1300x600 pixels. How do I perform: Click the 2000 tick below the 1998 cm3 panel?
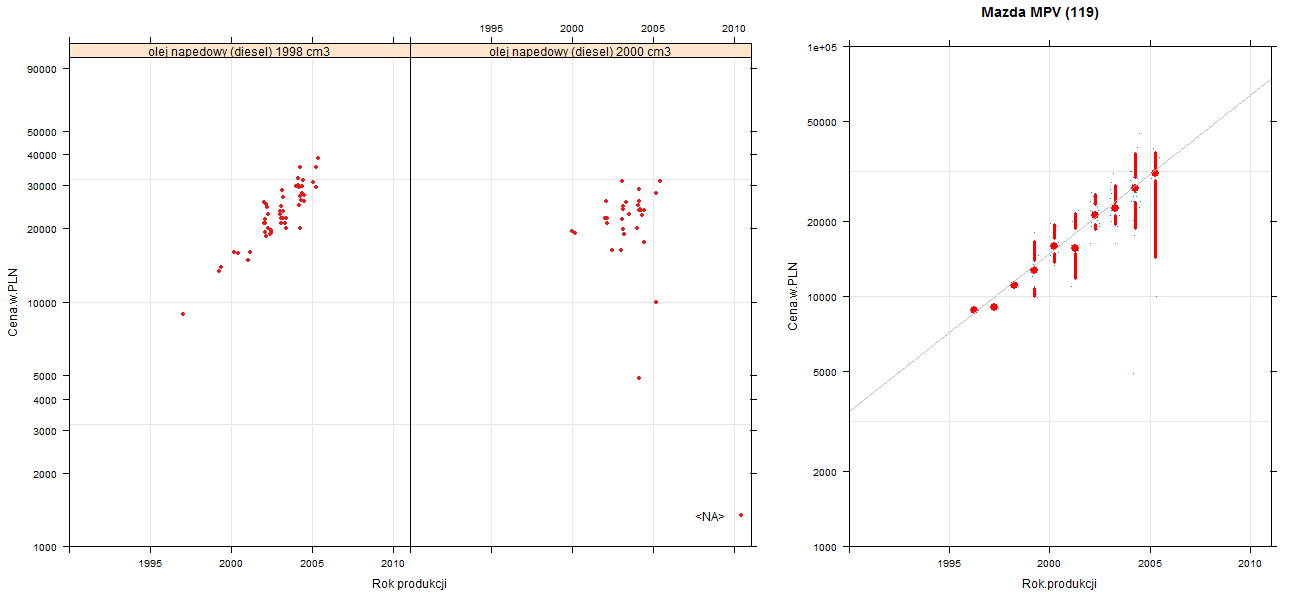pyautogui.click(x=231, y=563)
